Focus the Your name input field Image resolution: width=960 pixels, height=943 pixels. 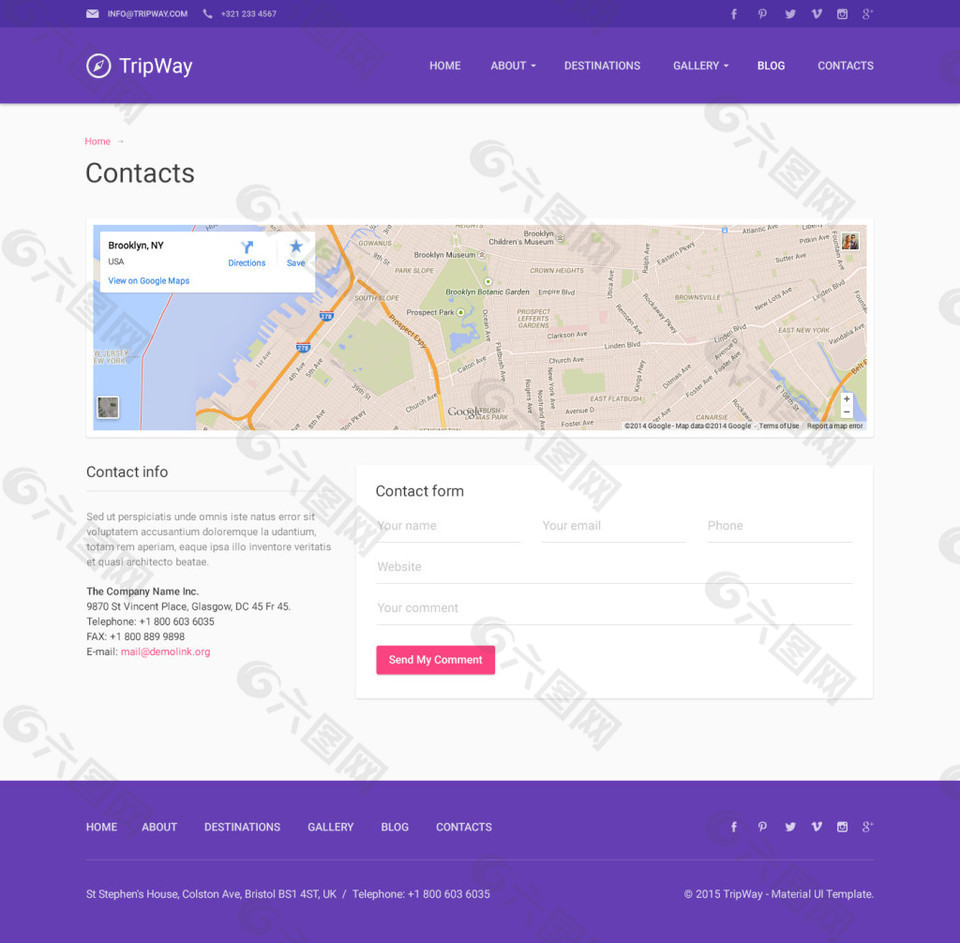[x=448, y=526]
